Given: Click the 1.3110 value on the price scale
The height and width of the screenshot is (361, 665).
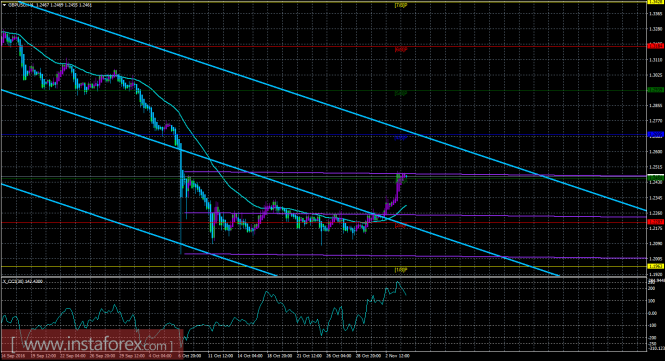Looking at the screenshot, I should [655, 60].
